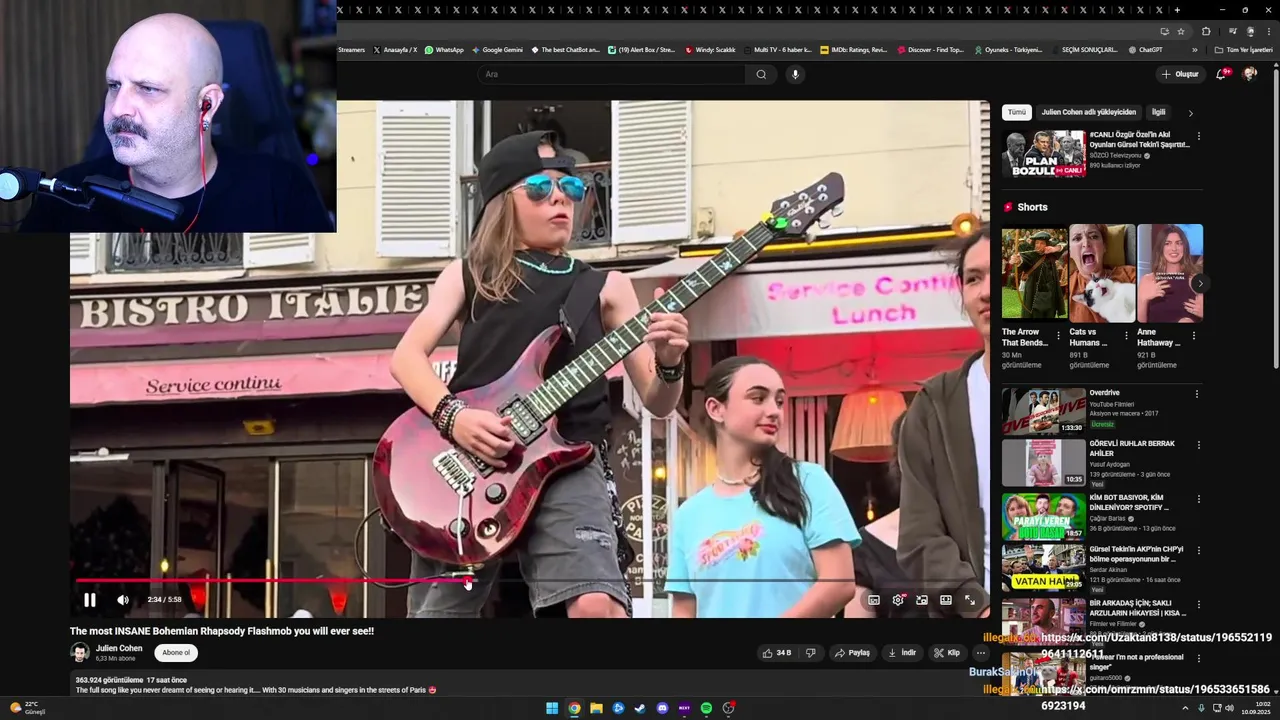The image size is (1280, 720).
Task: Open Steam from the taskbar
Action: pos(640,708)
